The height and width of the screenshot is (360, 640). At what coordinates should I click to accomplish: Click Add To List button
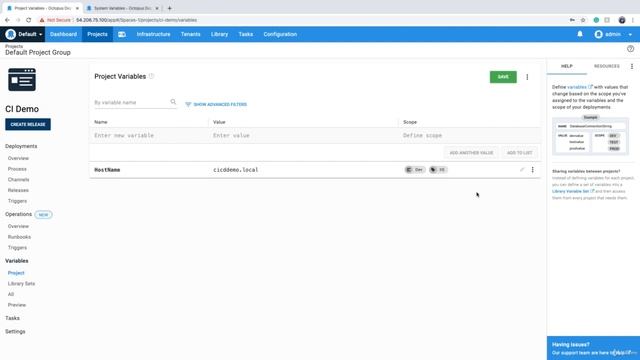pyautogui.click(x=519, y=153)
